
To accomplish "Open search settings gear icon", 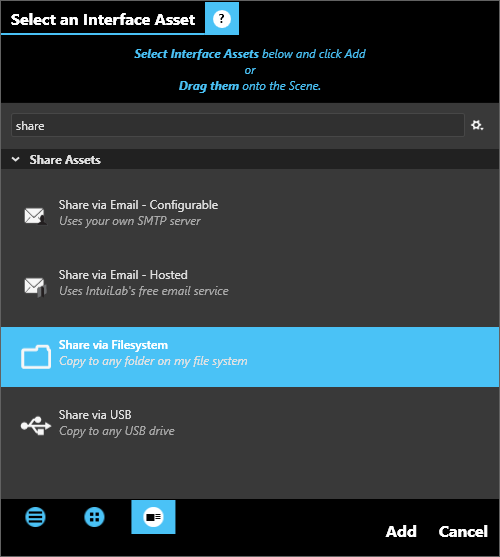I will tap(477, 125).
